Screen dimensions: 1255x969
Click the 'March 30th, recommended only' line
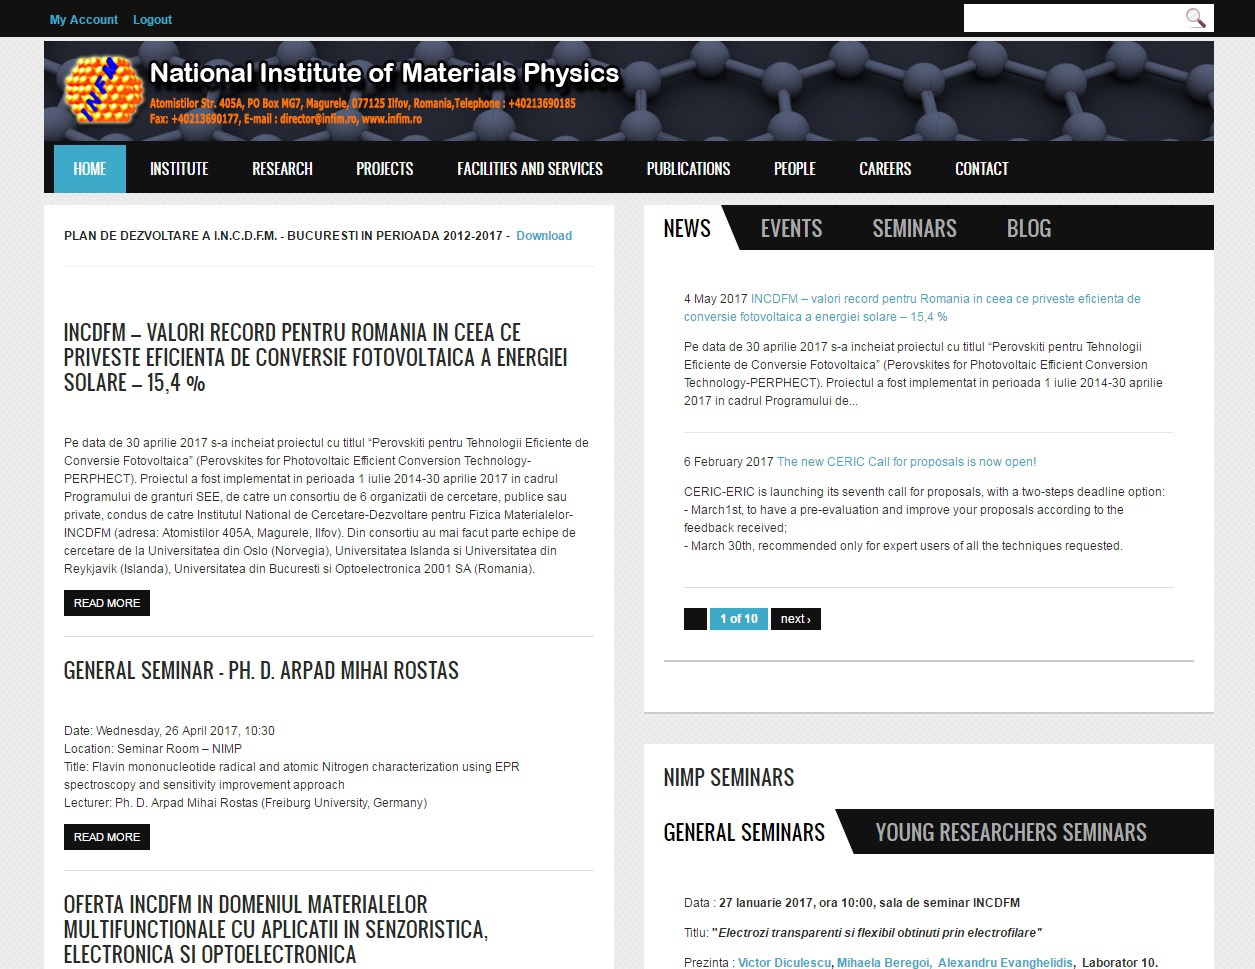click(903, 546)
